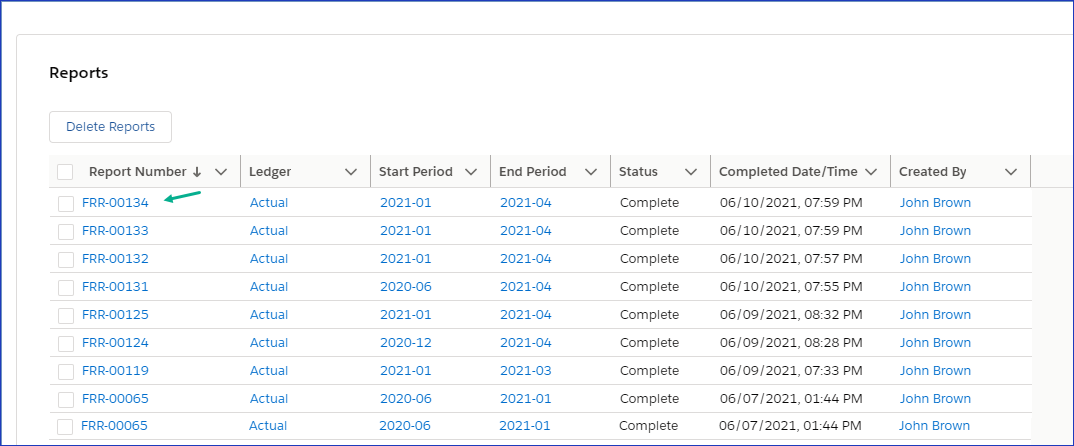Open report FRR-00133 link
This screenshot has height=446, width=1074.
point(115,231)
